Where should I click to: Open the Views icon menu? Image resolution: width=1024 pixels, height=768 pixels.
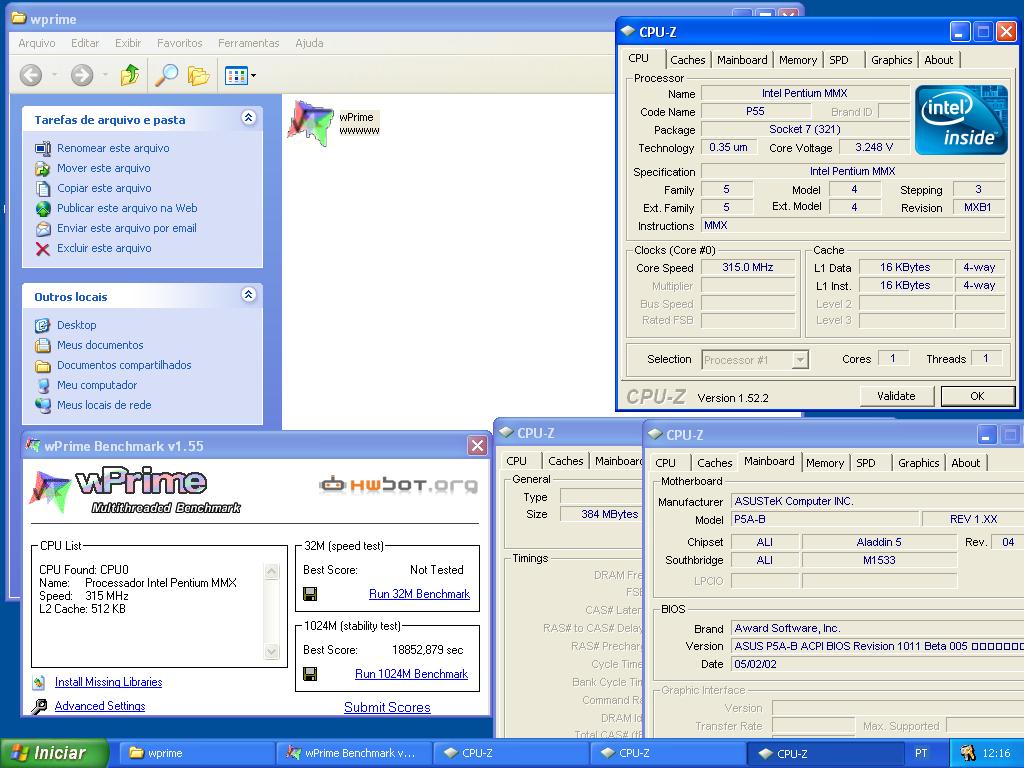[236, 76]
